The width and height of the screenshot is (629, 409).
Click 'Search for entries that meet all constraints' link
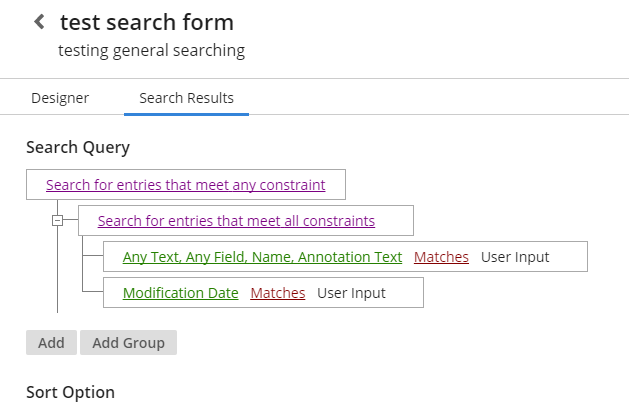(236, 221)
